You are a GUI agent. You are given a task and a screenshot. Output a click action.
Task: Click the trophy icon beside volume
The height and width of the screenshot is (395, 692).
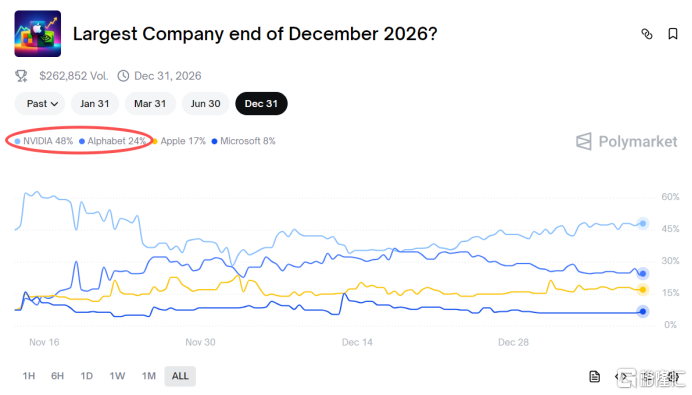[21, 76]
